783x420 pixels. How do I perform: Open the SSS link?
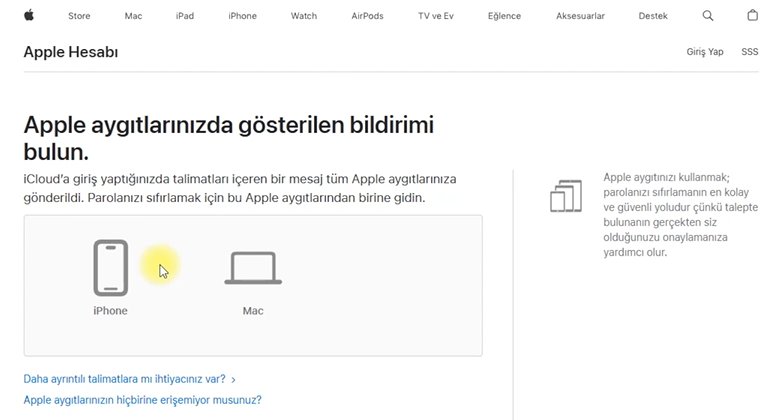749,52
